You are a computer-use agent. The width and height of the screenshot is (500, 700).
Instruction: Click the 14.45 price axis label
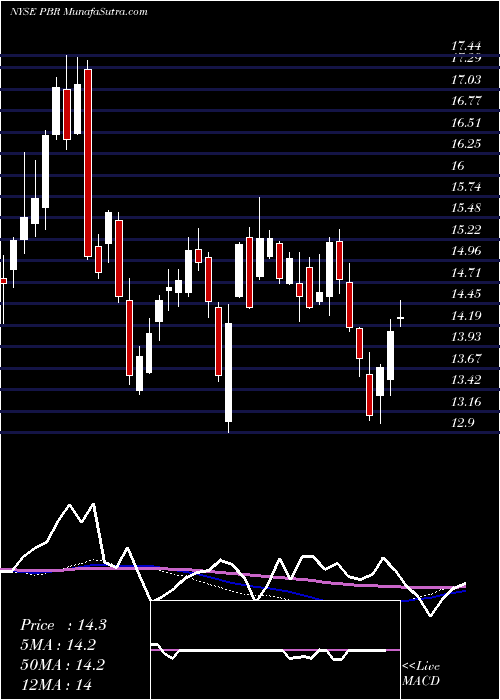pos(466,294)
